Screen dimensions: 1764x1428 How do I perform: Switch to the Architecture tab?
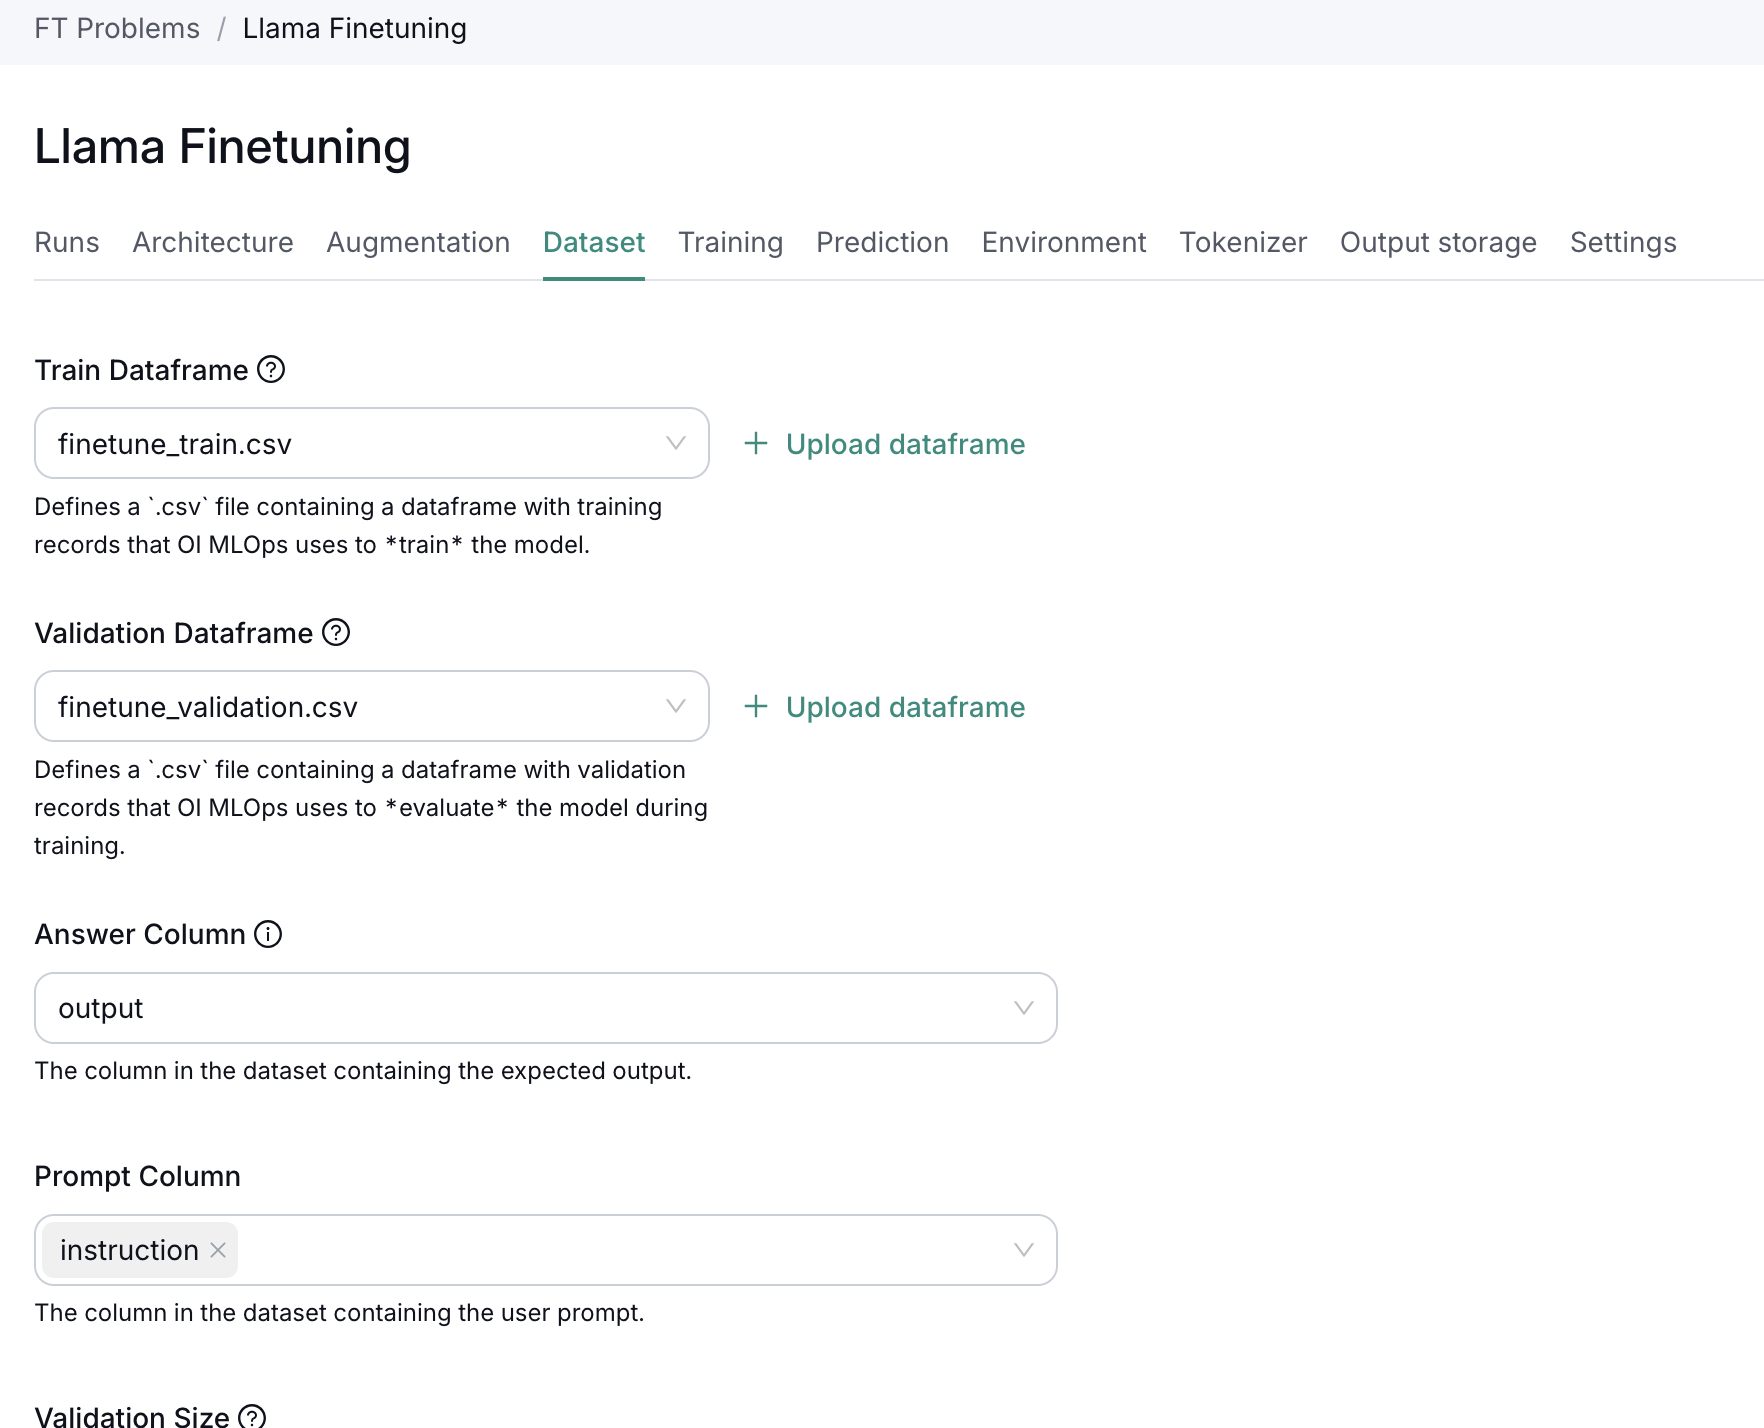pos(213,242)
